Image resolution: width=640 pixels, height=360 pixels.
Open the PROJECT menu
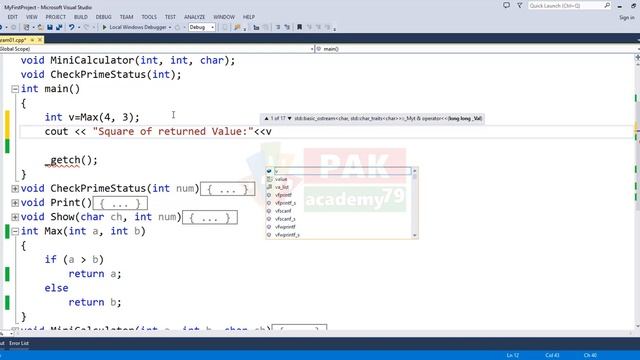coord(56,17)
